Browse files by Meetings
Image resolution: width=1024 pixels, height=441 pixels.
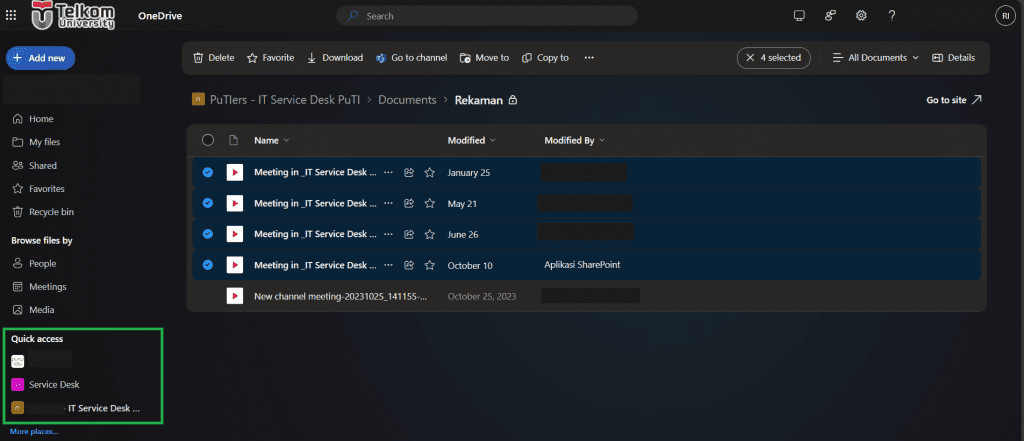click(x=39, y=287)
